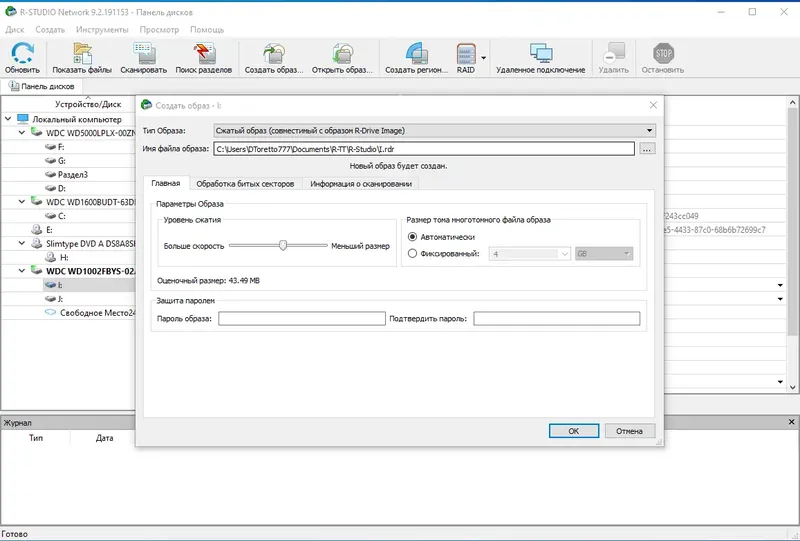The height and width of the screenshot is (541, 800).
Task: Collapse the WDC WD5000LPLX disk node
Action: 22,133
